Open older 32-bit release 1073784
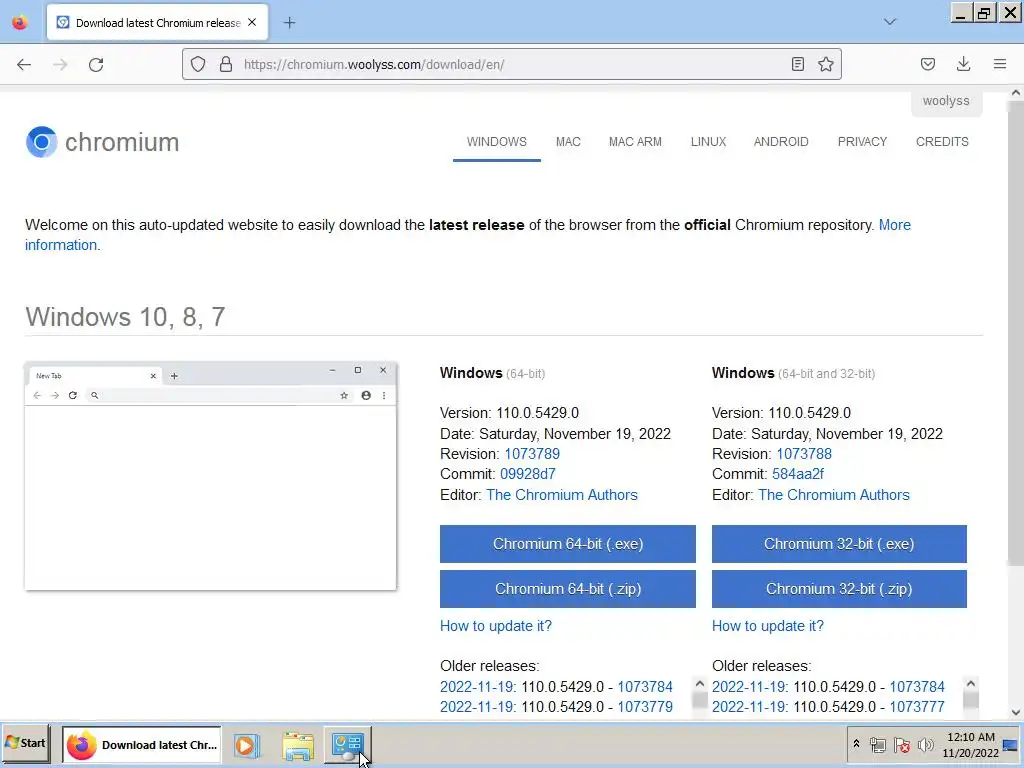This screenshot has width=1024, height=768. point(917,687)
